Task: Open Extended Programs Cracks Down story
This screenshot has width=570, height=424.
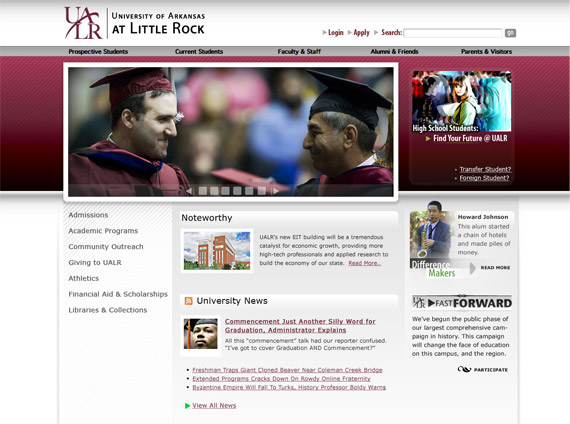Action: pyautogui.click(x=281, y=379)
